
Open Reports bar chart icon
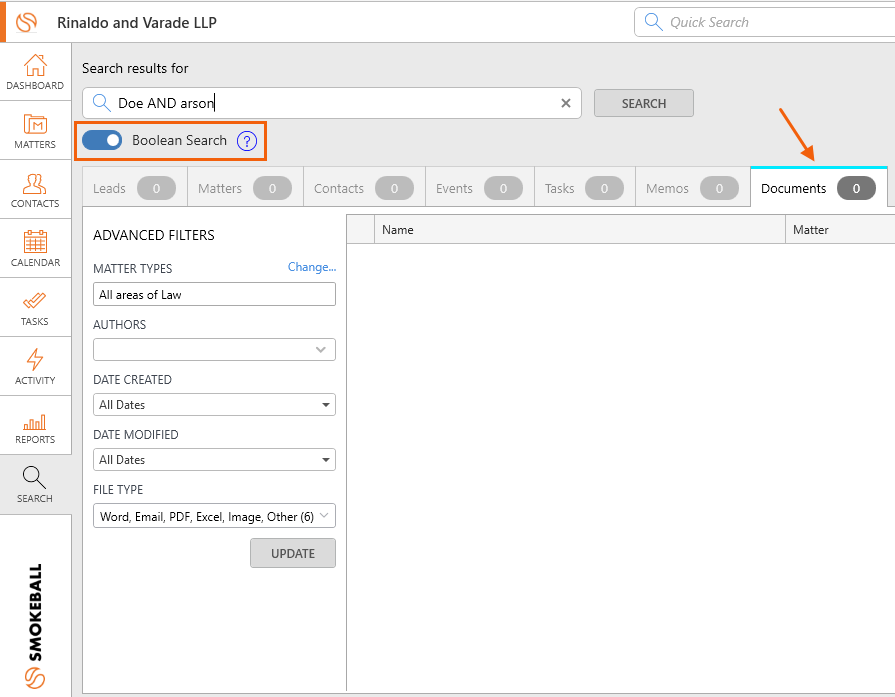35,425
